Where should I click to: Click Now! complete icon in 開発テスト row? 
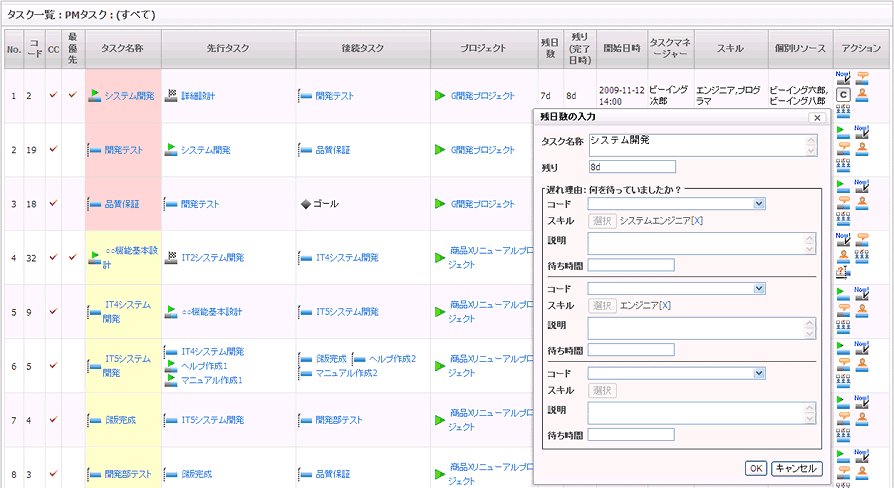tap(862, 132)
